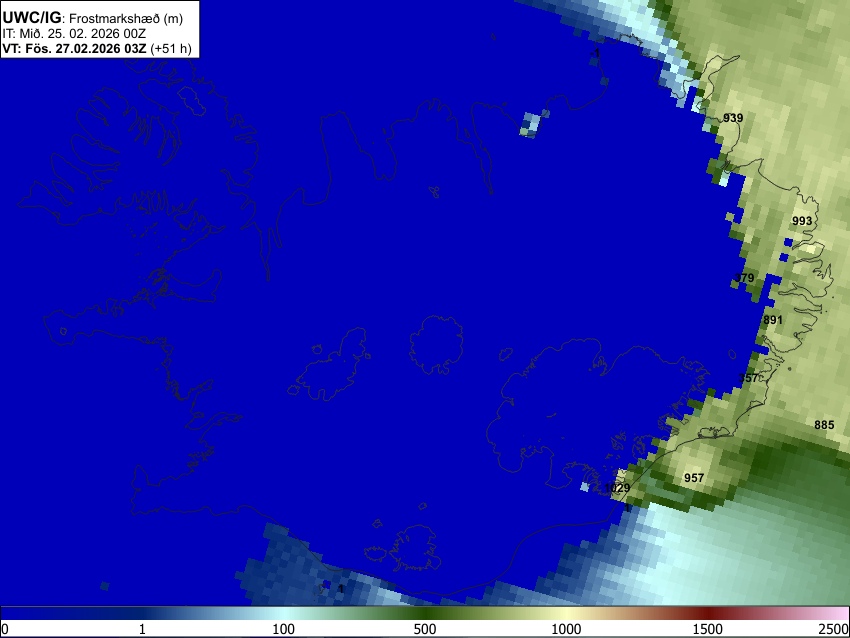Select the map value 1029

617,487
